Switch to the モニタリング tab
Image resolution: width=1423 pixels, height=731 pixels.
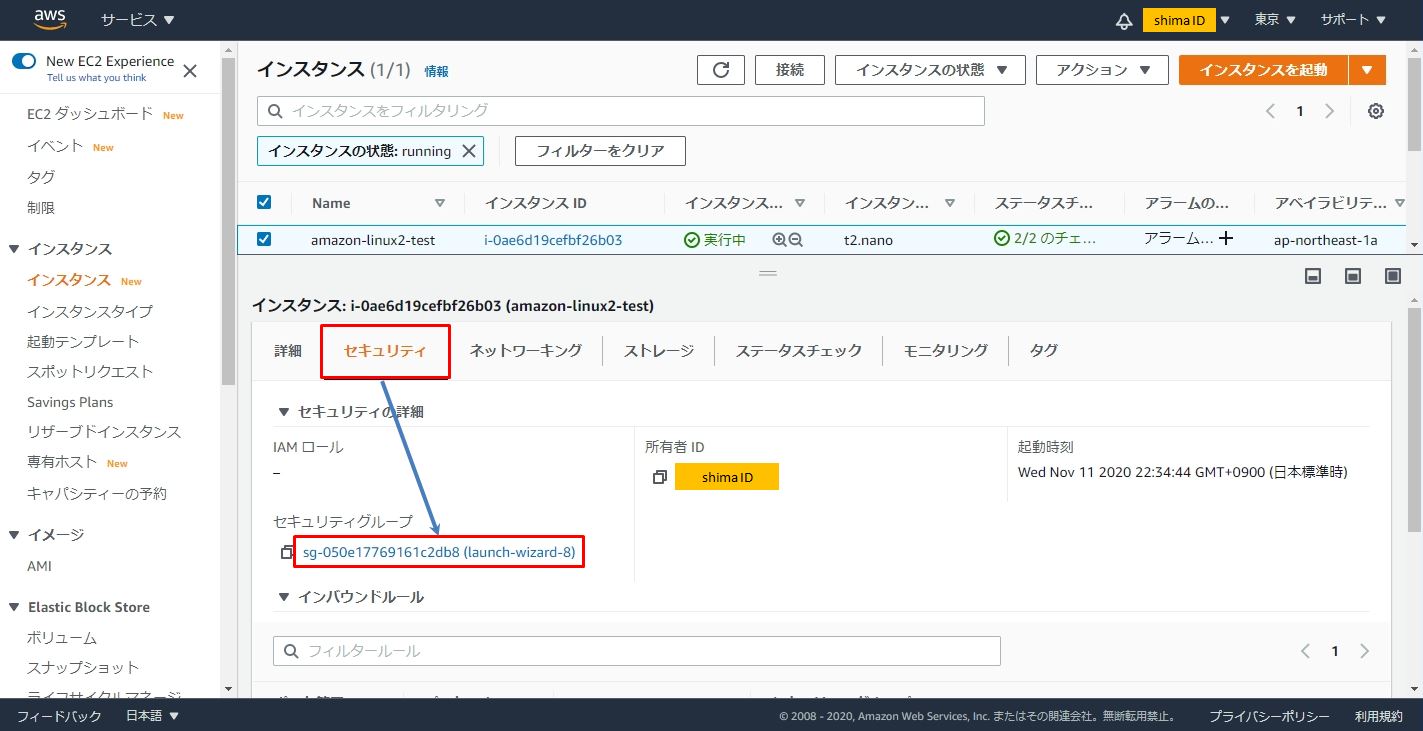[x=946, y=351]
